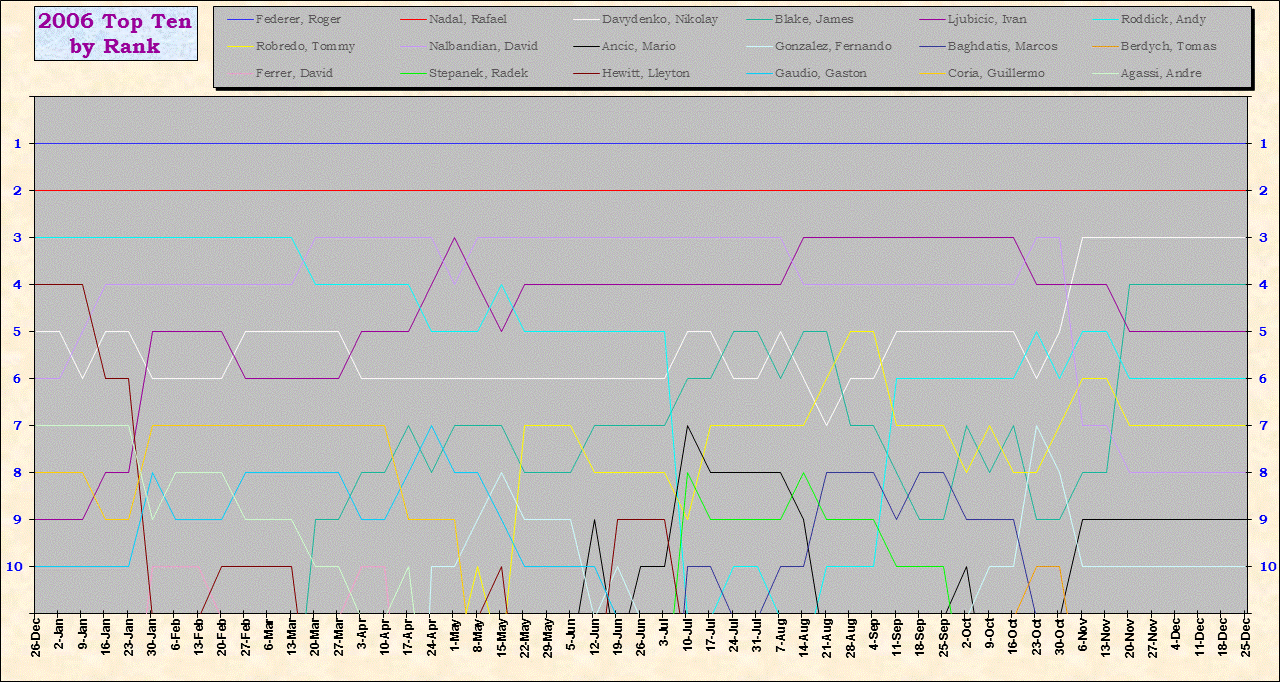Image resolution: width=1280 pixels, height=682 pixels.
Task: Select the 'Federer, Roger' legend entry
Action: pos(299,19)
